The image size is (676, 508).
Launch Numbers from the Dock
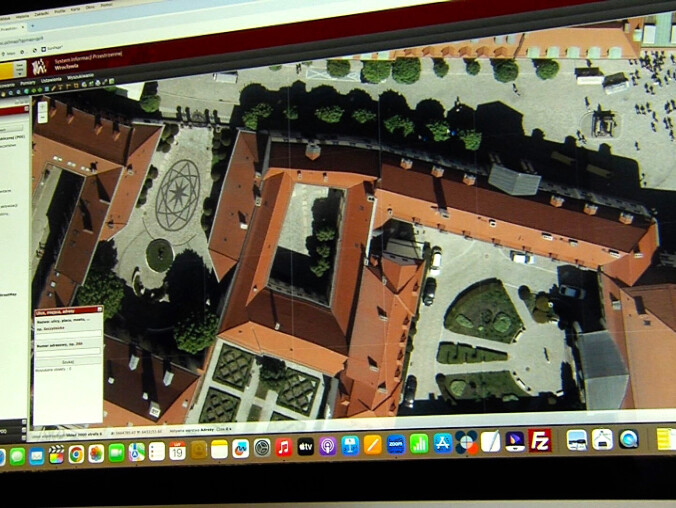419,444
